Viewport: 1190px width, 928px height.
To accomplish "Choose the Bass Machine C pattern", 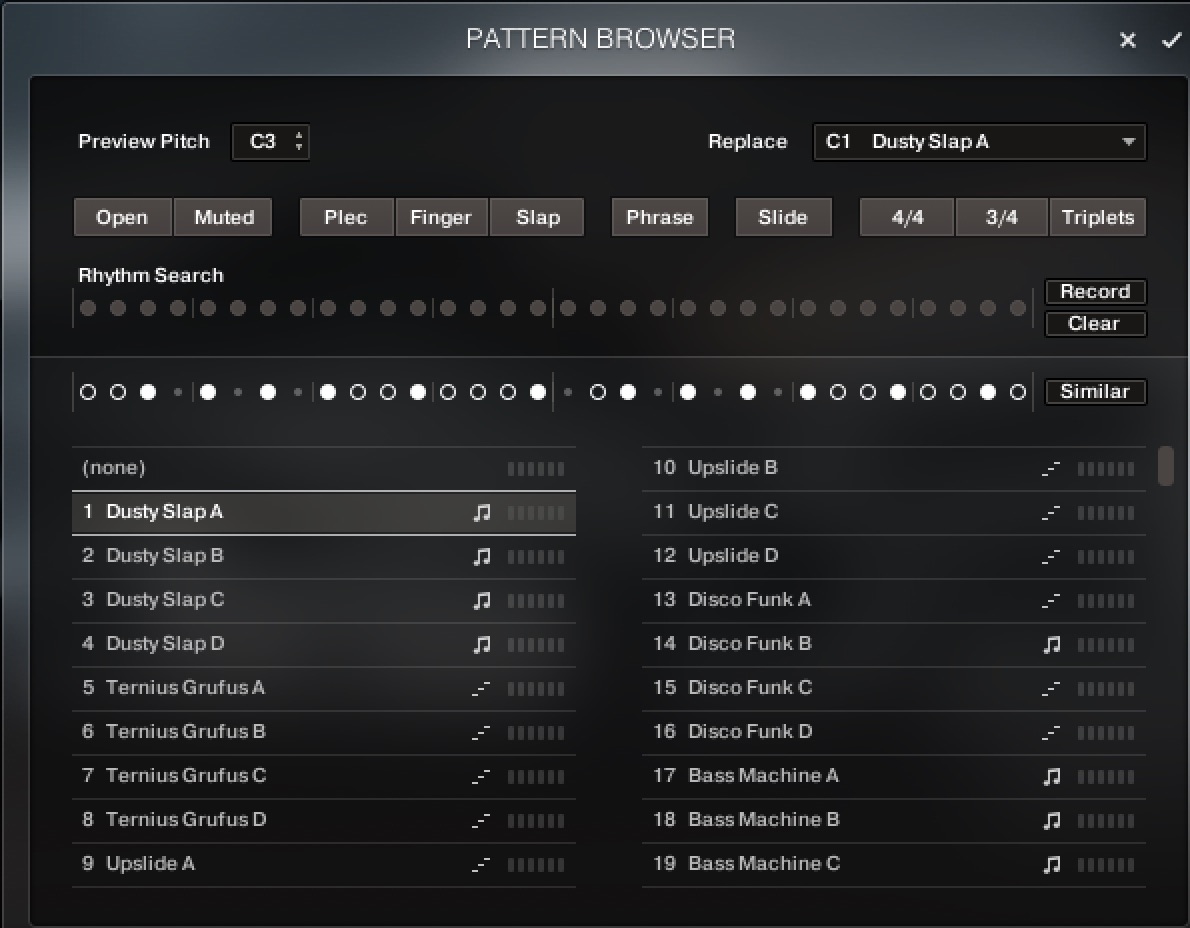I will [764, 864].
